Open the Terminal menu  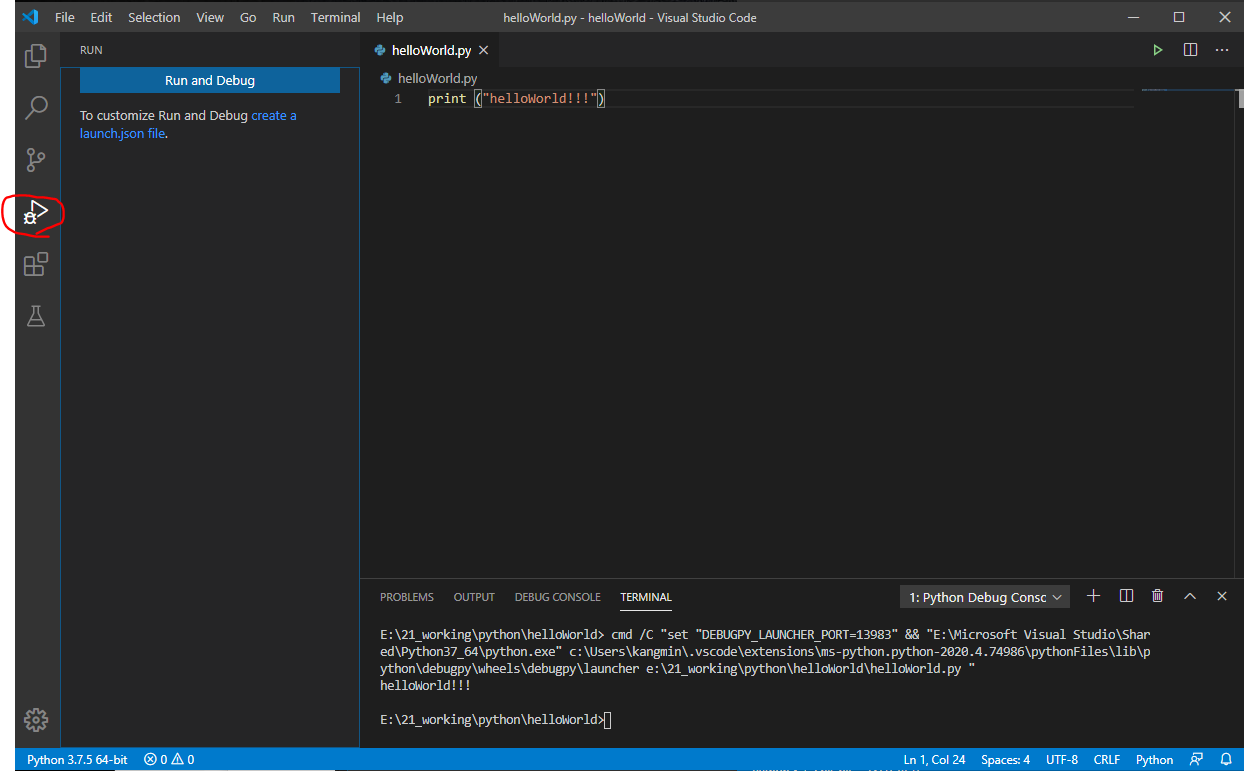point(336,17)
